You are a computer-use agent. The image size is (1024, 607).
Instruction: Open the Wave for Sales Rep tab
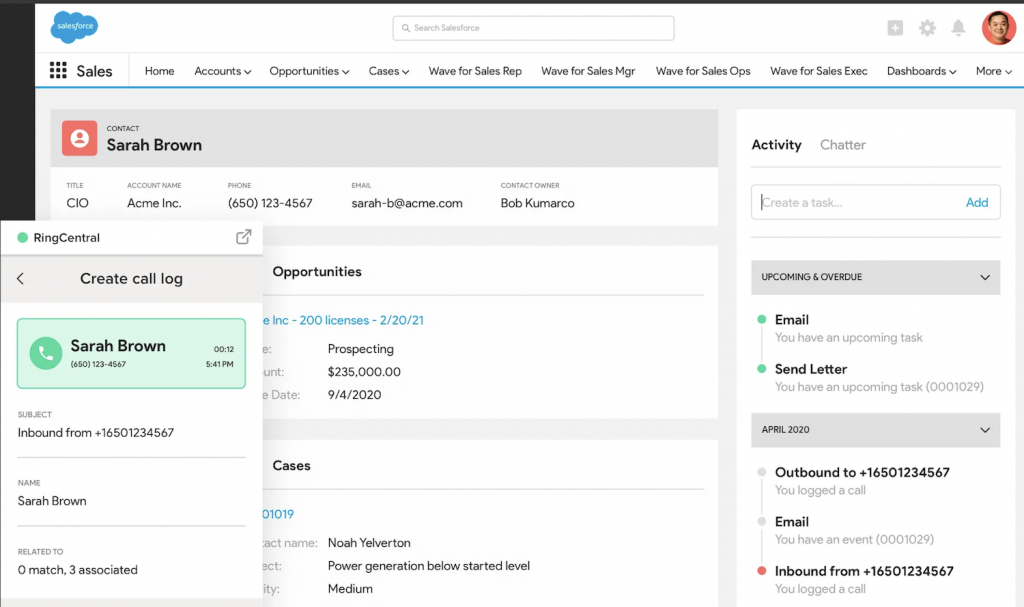(475, 71)
